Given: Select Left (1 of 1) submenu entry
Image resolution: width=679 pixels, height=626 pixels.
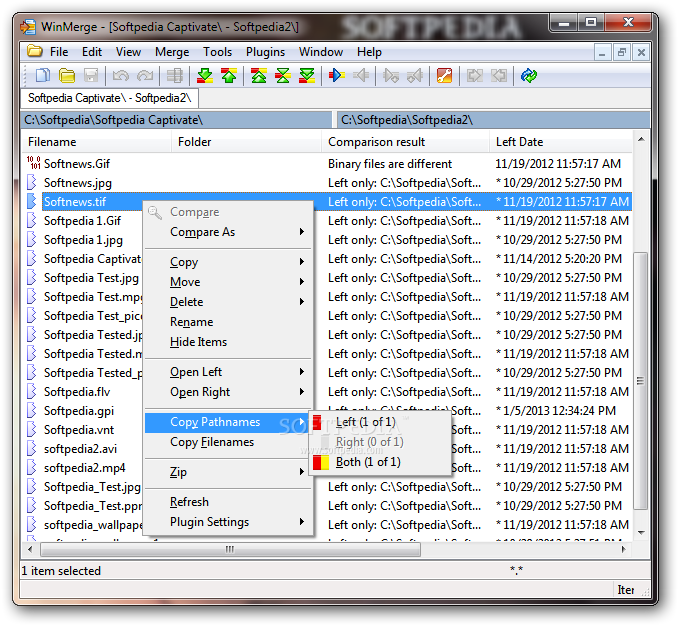Looking at the screenshot, I should [x=380, y=422].
